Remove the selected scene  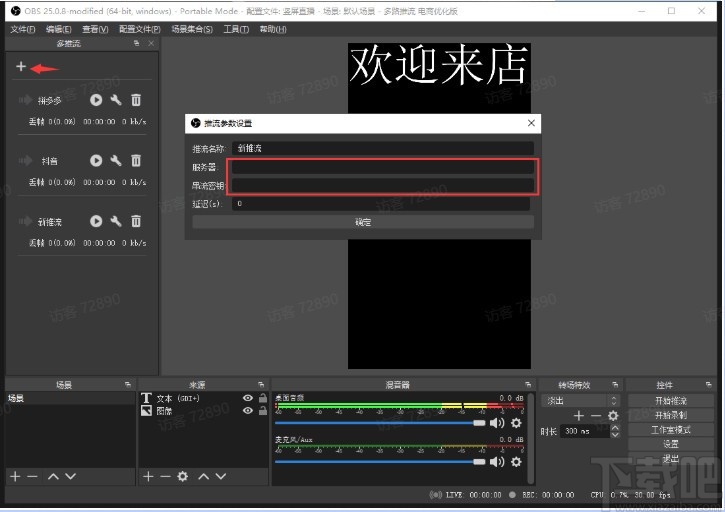pos(32,476)
